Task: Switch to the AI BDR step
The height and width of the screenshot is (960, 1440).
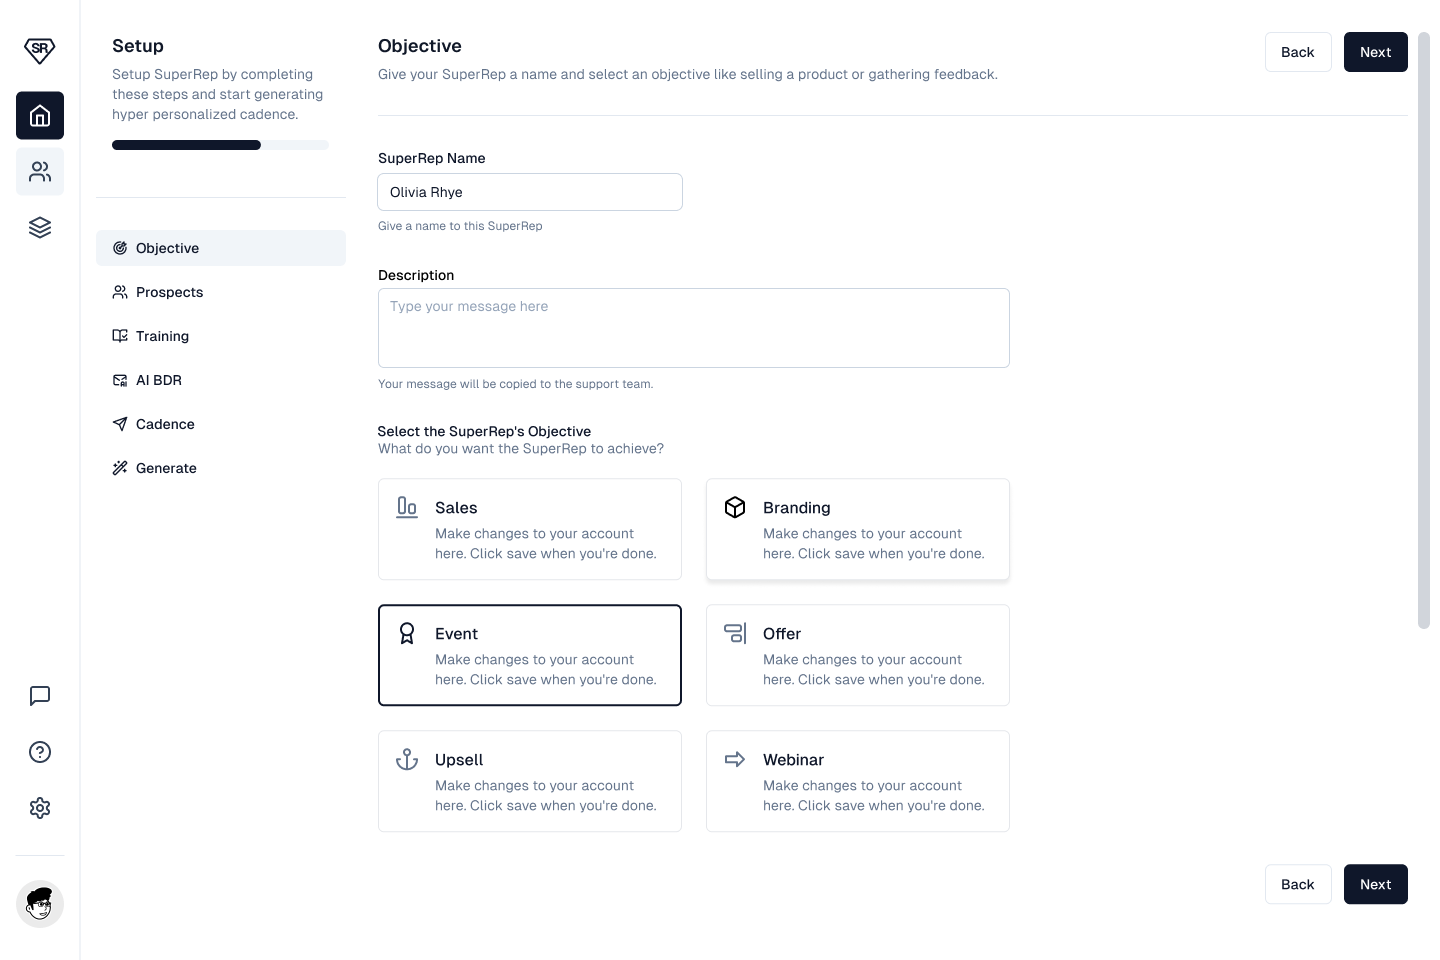Action: click(158, 380)
